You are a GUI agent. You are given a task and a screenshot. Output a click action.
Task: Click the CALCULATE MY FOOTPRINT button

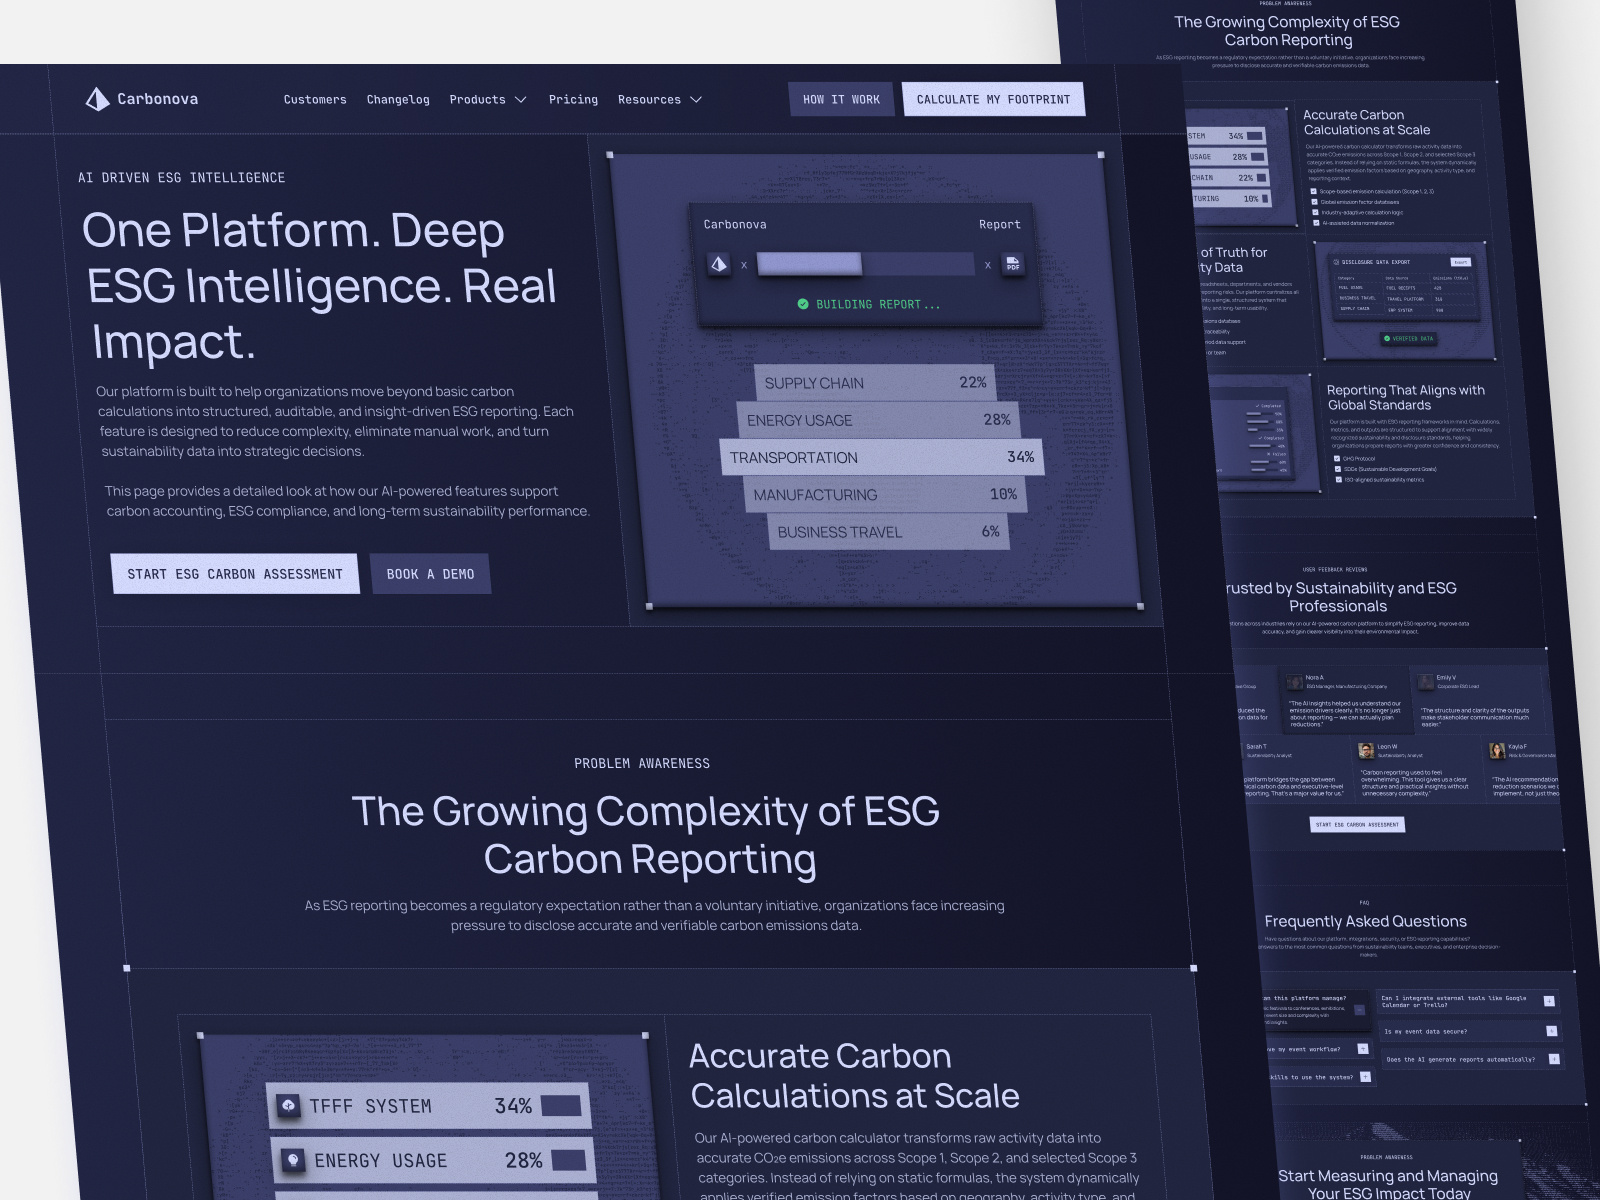pyautogui.click(x=993, y=99)
